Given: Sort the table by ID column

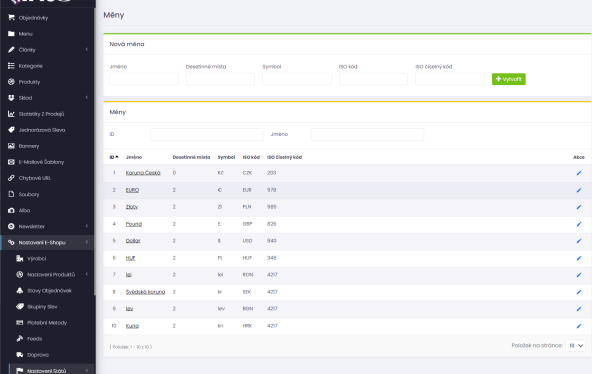Looking at the screenshot, I should pos(114,157).
